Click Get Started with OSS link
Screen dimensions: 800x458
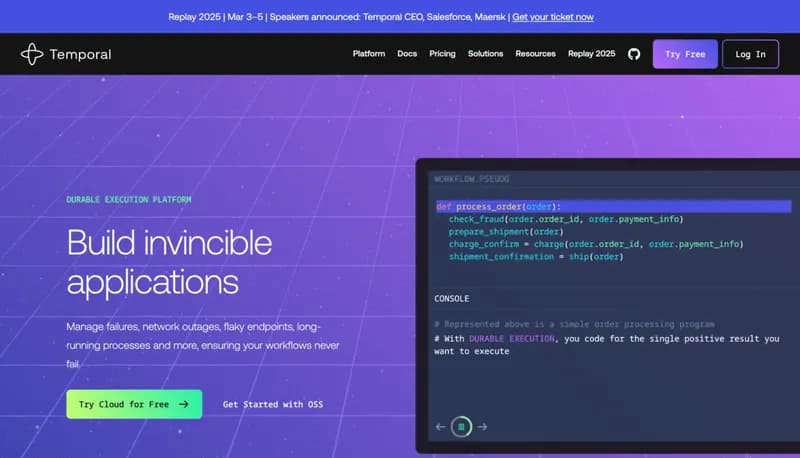(x=273, y=404)
